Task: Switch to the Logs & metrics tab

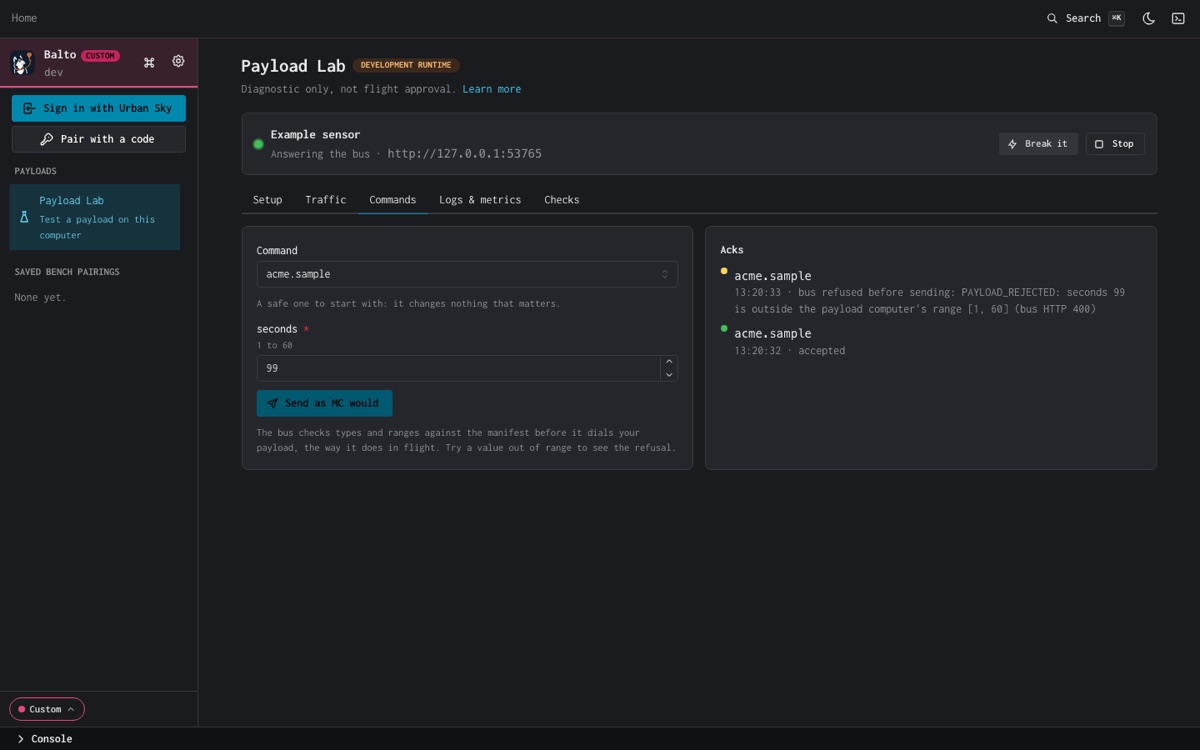Action: tap(480, 200)
